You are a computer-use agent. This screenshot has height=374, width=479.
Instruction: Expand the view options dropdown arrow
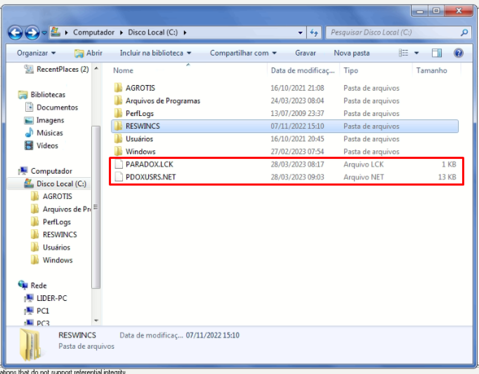416,53
